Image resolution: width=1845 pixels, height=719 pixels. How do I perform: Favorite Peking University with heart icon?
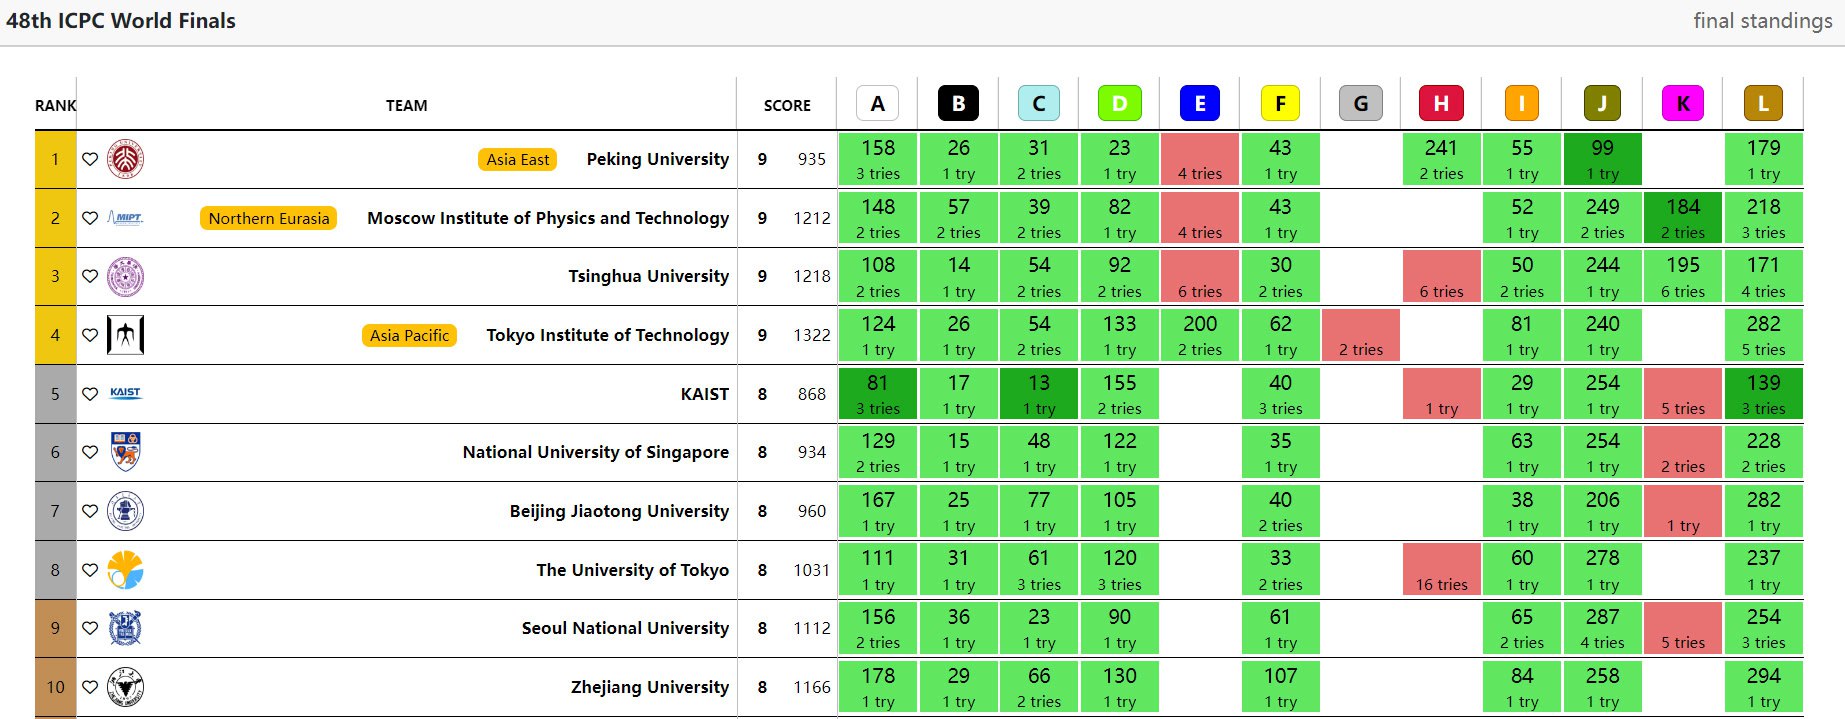90,159
